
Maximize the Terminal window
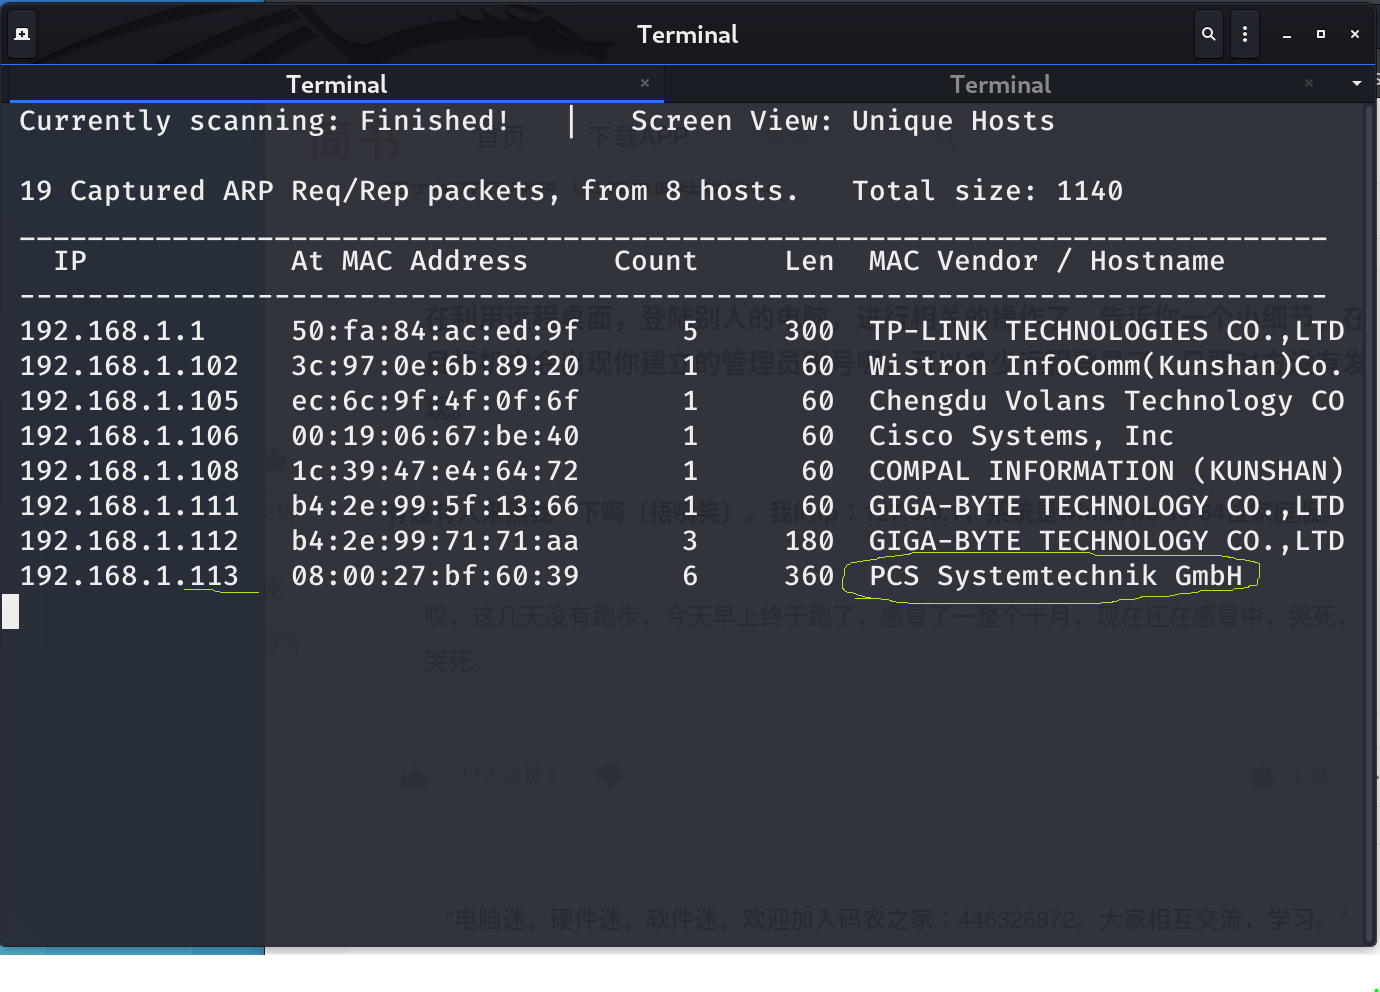pyautogui.click(x=1321, y=34)
